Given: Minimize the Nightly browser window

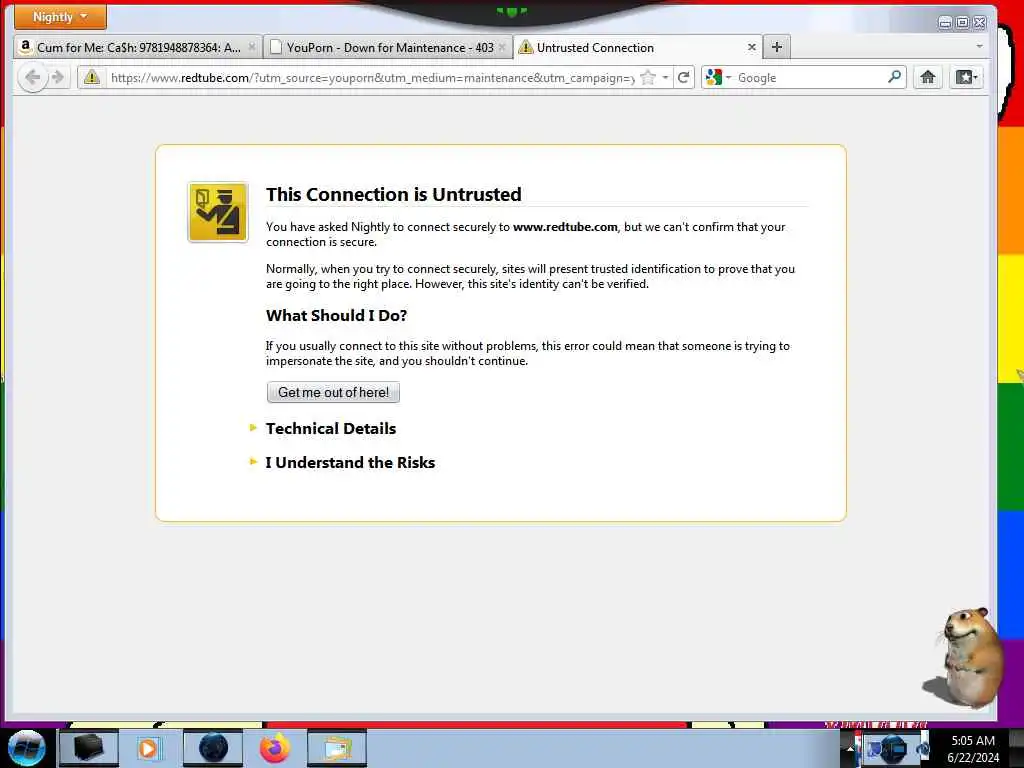Looking at the screenshot, I should 945,23.
